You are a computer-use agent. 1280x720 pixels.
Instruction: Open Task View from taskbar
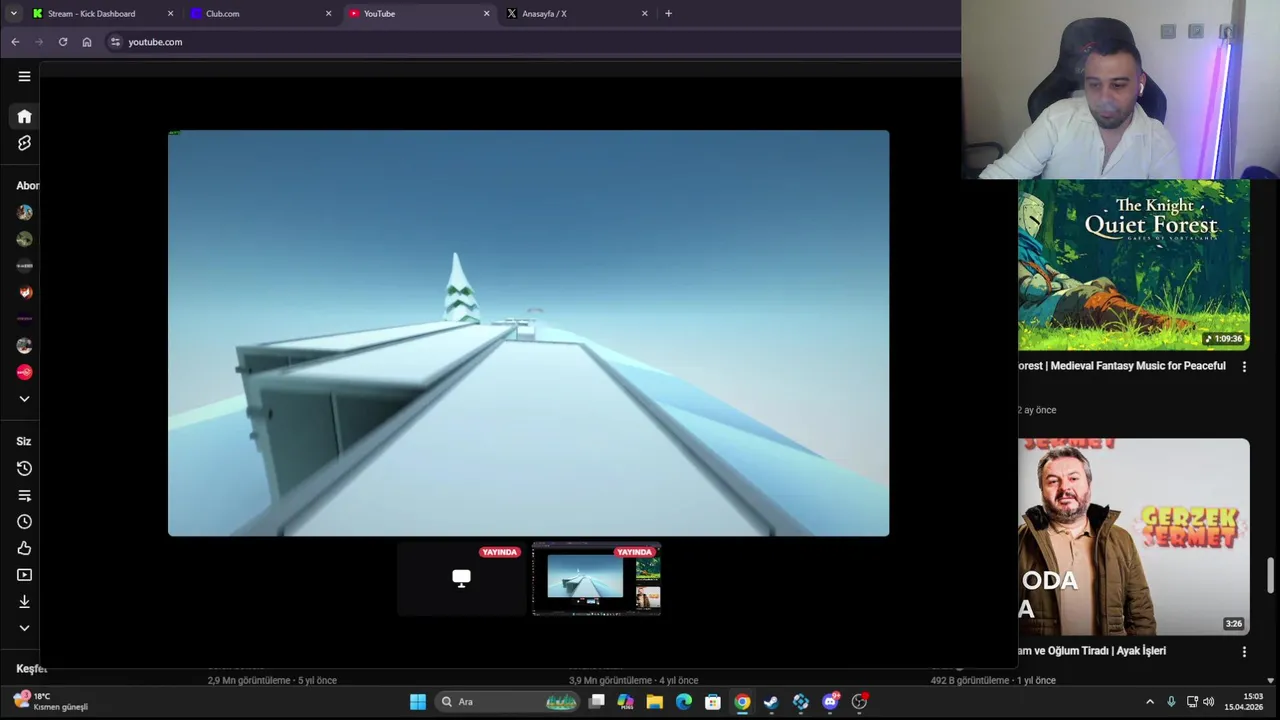[x=596, y=702]
